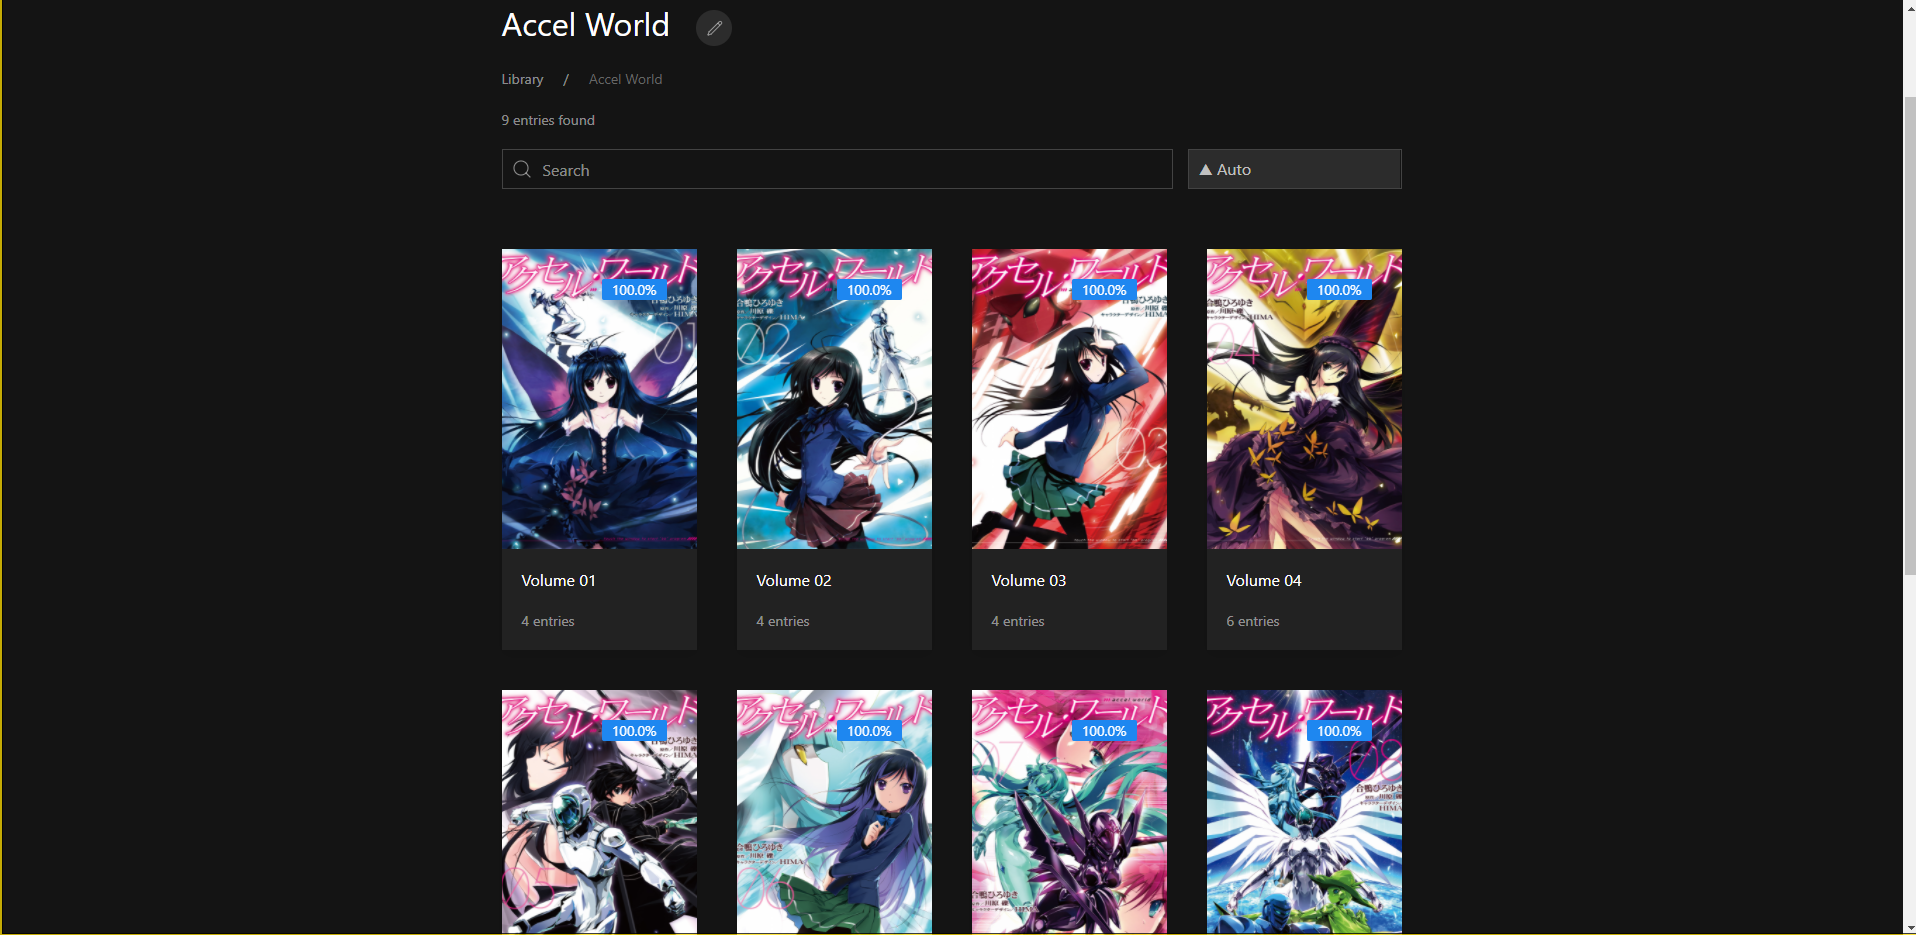Click "4 entries" under Volume 03
1916x935 pixels.
pos(1017,621)
